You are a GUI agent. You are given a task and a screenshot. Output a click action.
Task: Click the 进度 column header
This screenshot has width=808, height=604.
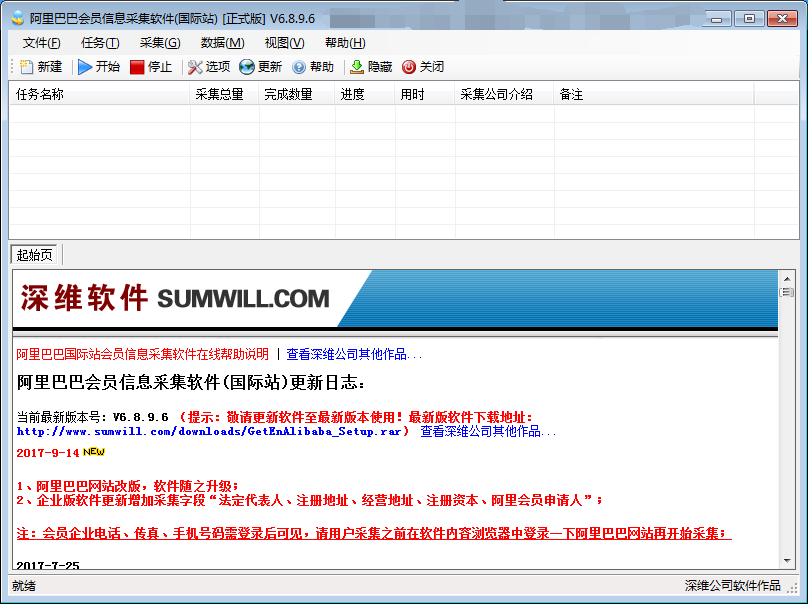[365, 94]
